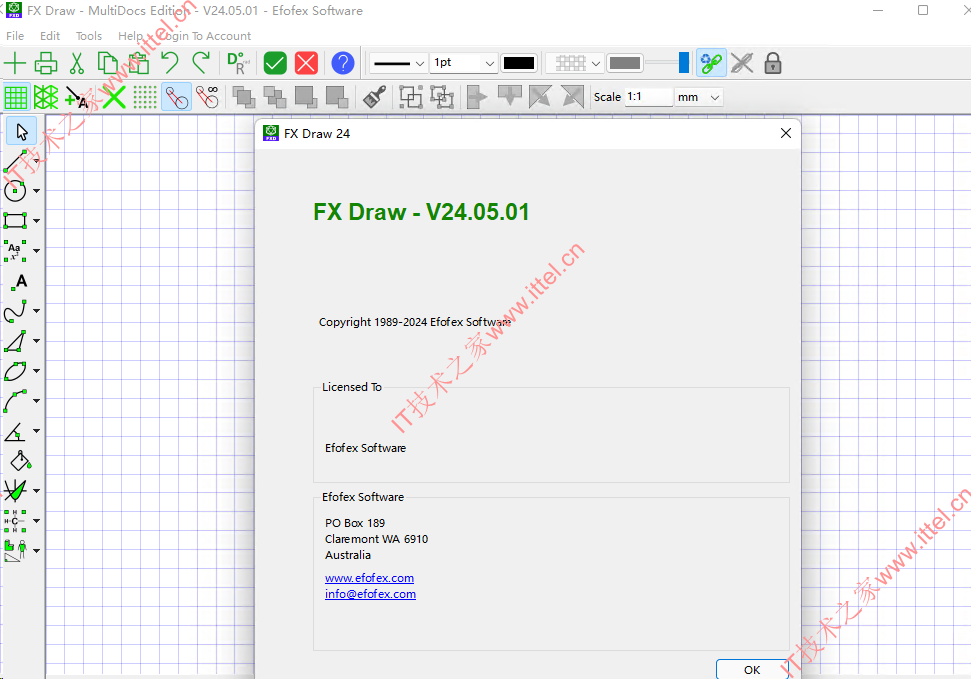Click the red X cancel icon
This screenshot has height=679, width=971.
click(306, 63)
